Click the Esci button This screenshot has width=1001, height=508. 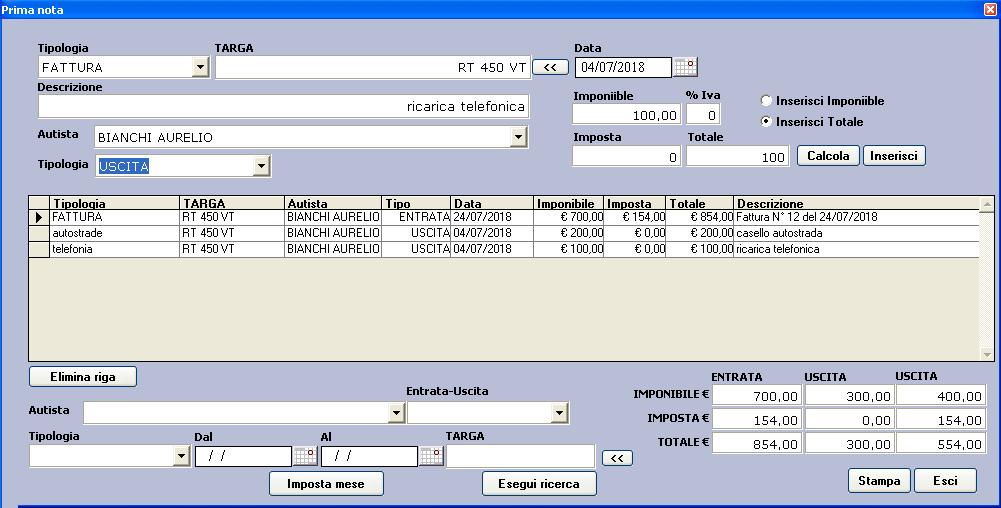(x=945, y=481)
